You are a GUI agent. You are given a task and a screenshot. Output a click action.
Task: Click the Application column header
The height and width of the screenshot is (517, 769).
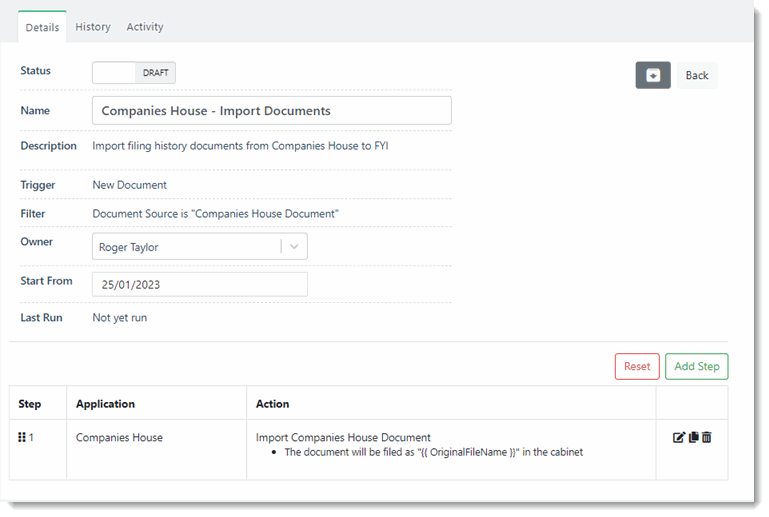(105, 404)
